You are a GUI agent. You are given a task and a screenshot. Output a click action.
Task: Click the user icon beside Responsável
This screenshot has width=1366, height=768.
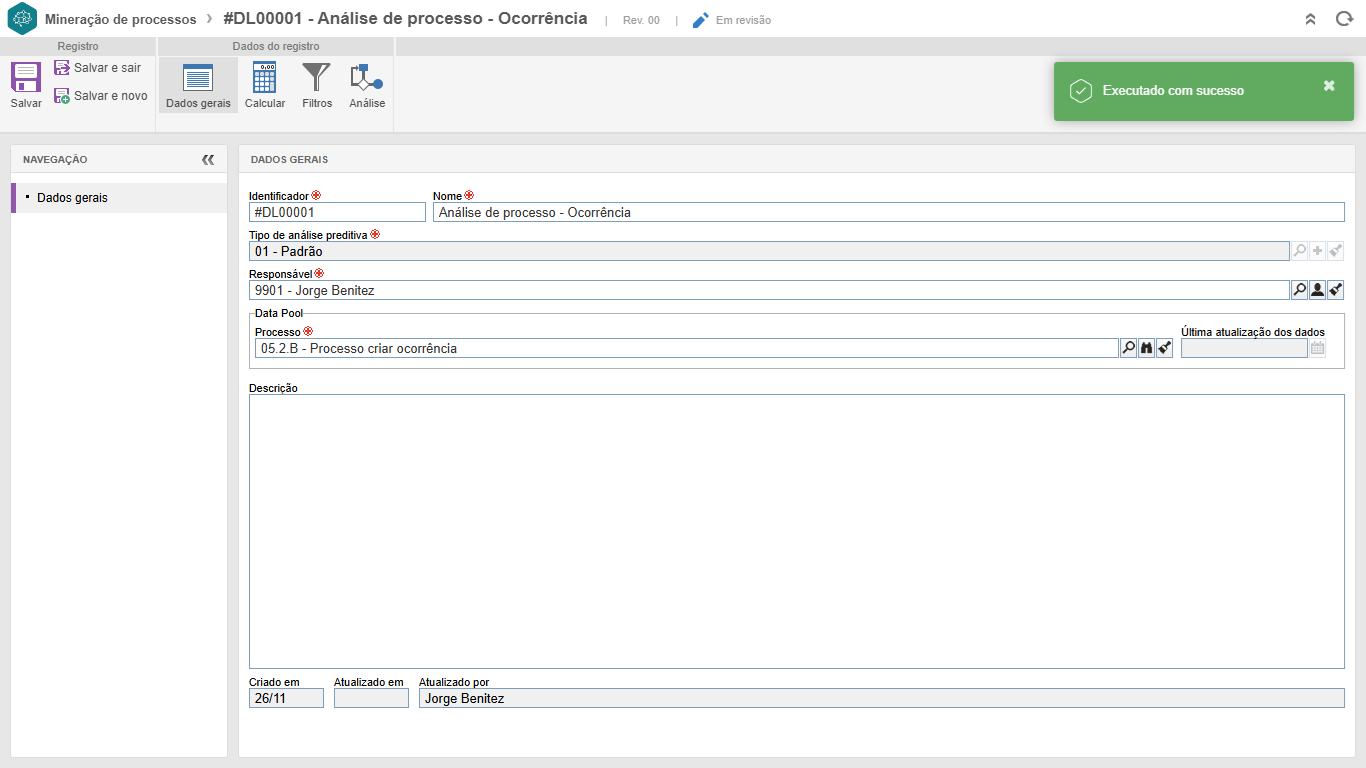point(1317,290)
